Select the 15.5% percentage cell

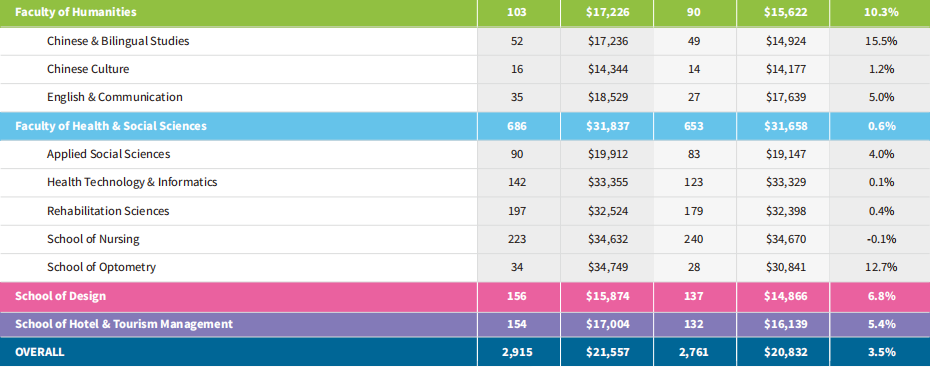(x=880, y=41)
